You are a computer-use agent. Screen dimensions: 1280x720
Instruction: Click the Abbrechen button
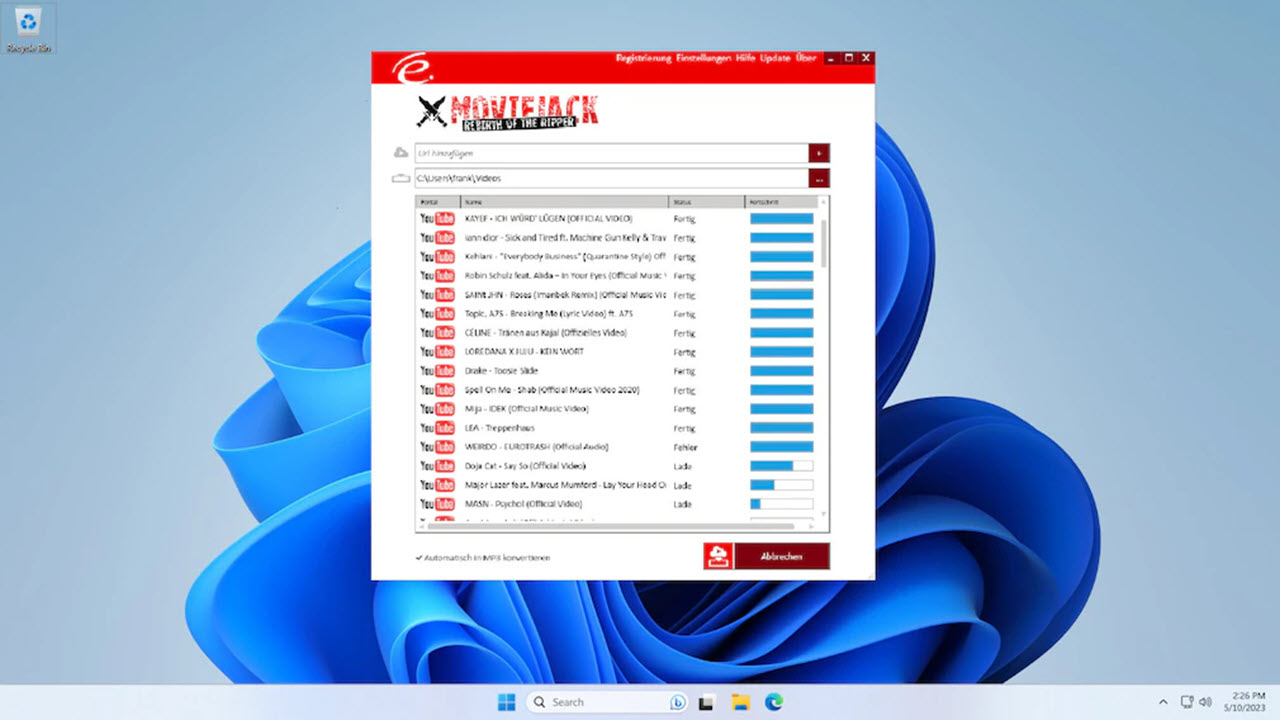(782, 556)
